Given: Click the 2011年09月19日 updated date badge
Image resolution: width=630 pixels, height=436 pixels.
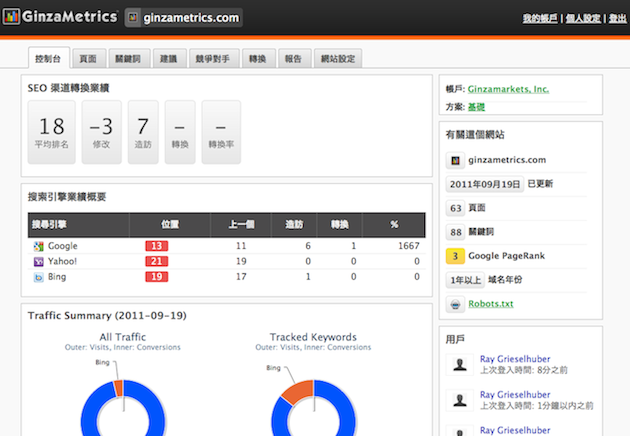Looking at the screenshot, I should 485,184.
